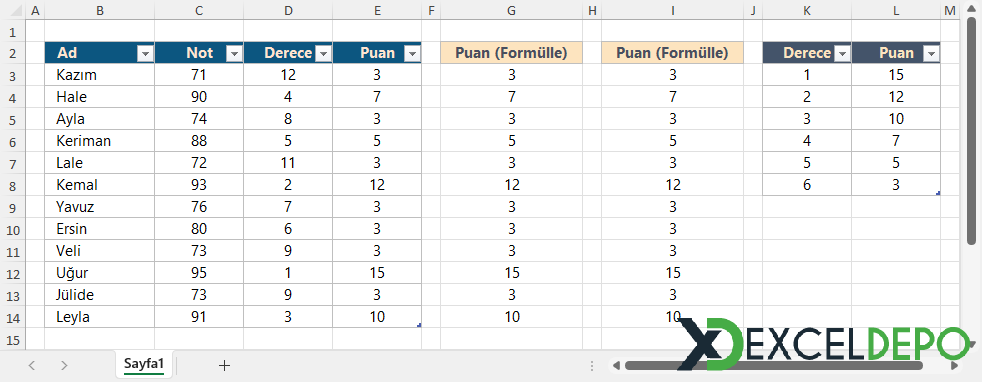Screen dimensions: 982x382
Task: Click the Puan (Formülle) header in column I
Action: click(x=672, y=53)
